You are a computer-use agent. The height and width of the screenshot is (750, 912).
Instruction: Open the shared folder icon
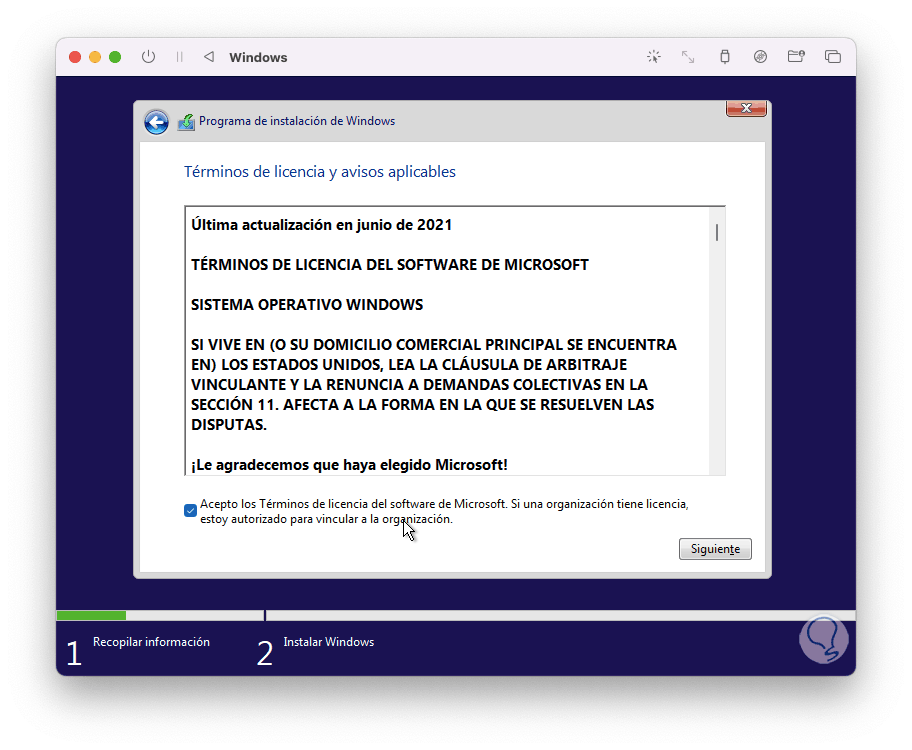pyautogui.click(x=796, y=56)
